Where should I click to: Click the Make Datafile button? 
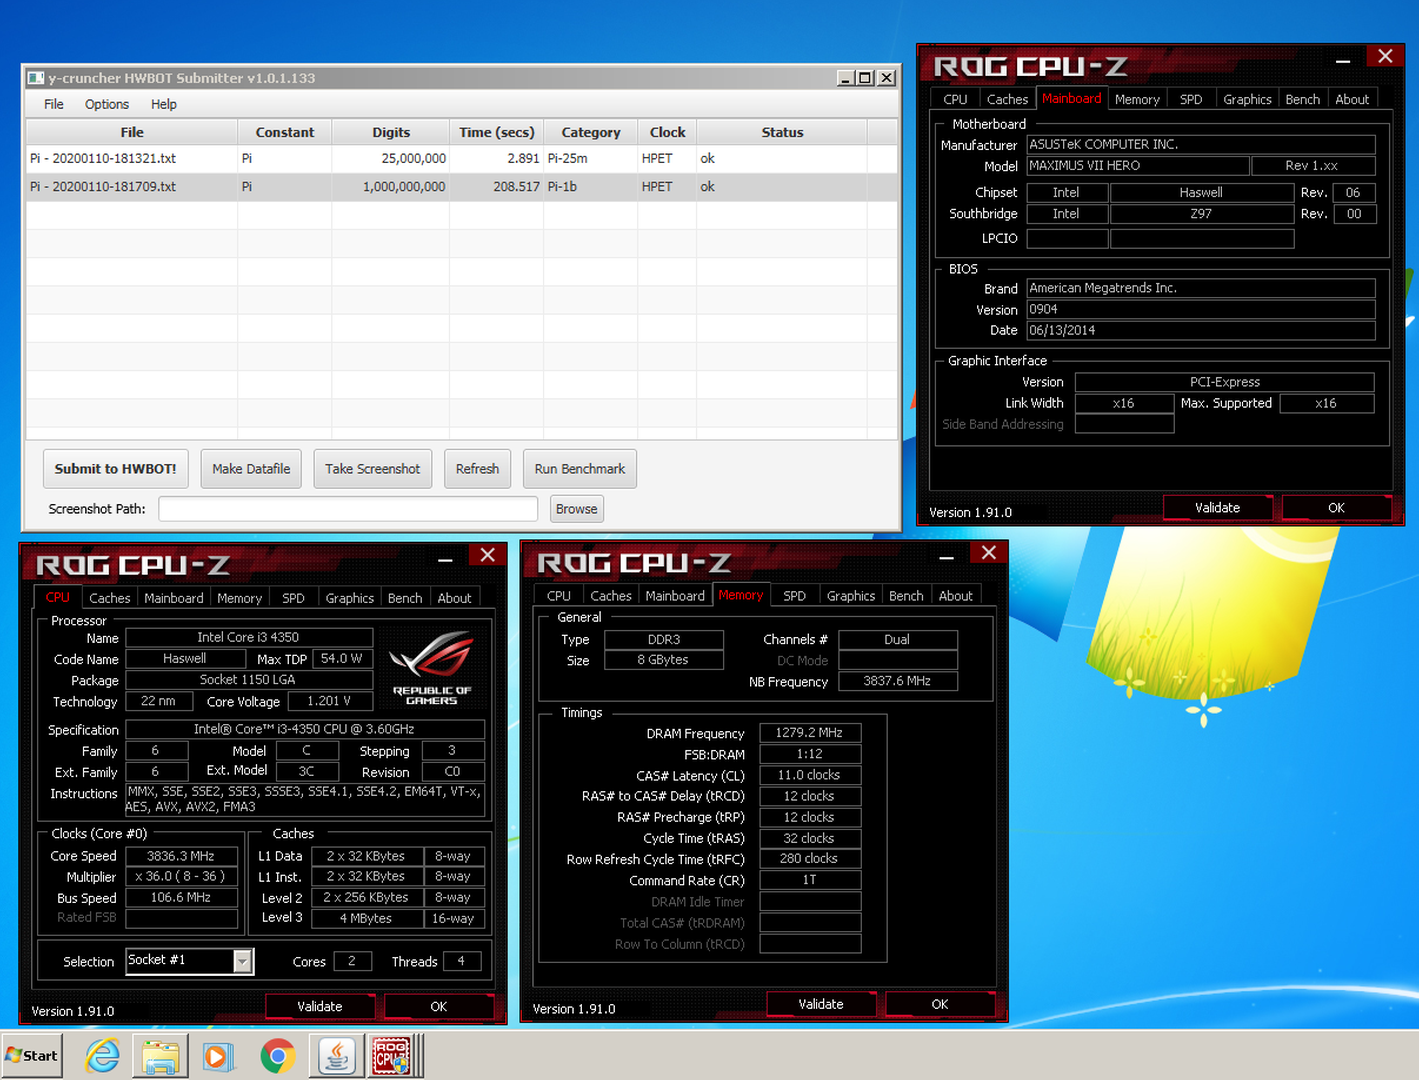[x=251, y=469]
